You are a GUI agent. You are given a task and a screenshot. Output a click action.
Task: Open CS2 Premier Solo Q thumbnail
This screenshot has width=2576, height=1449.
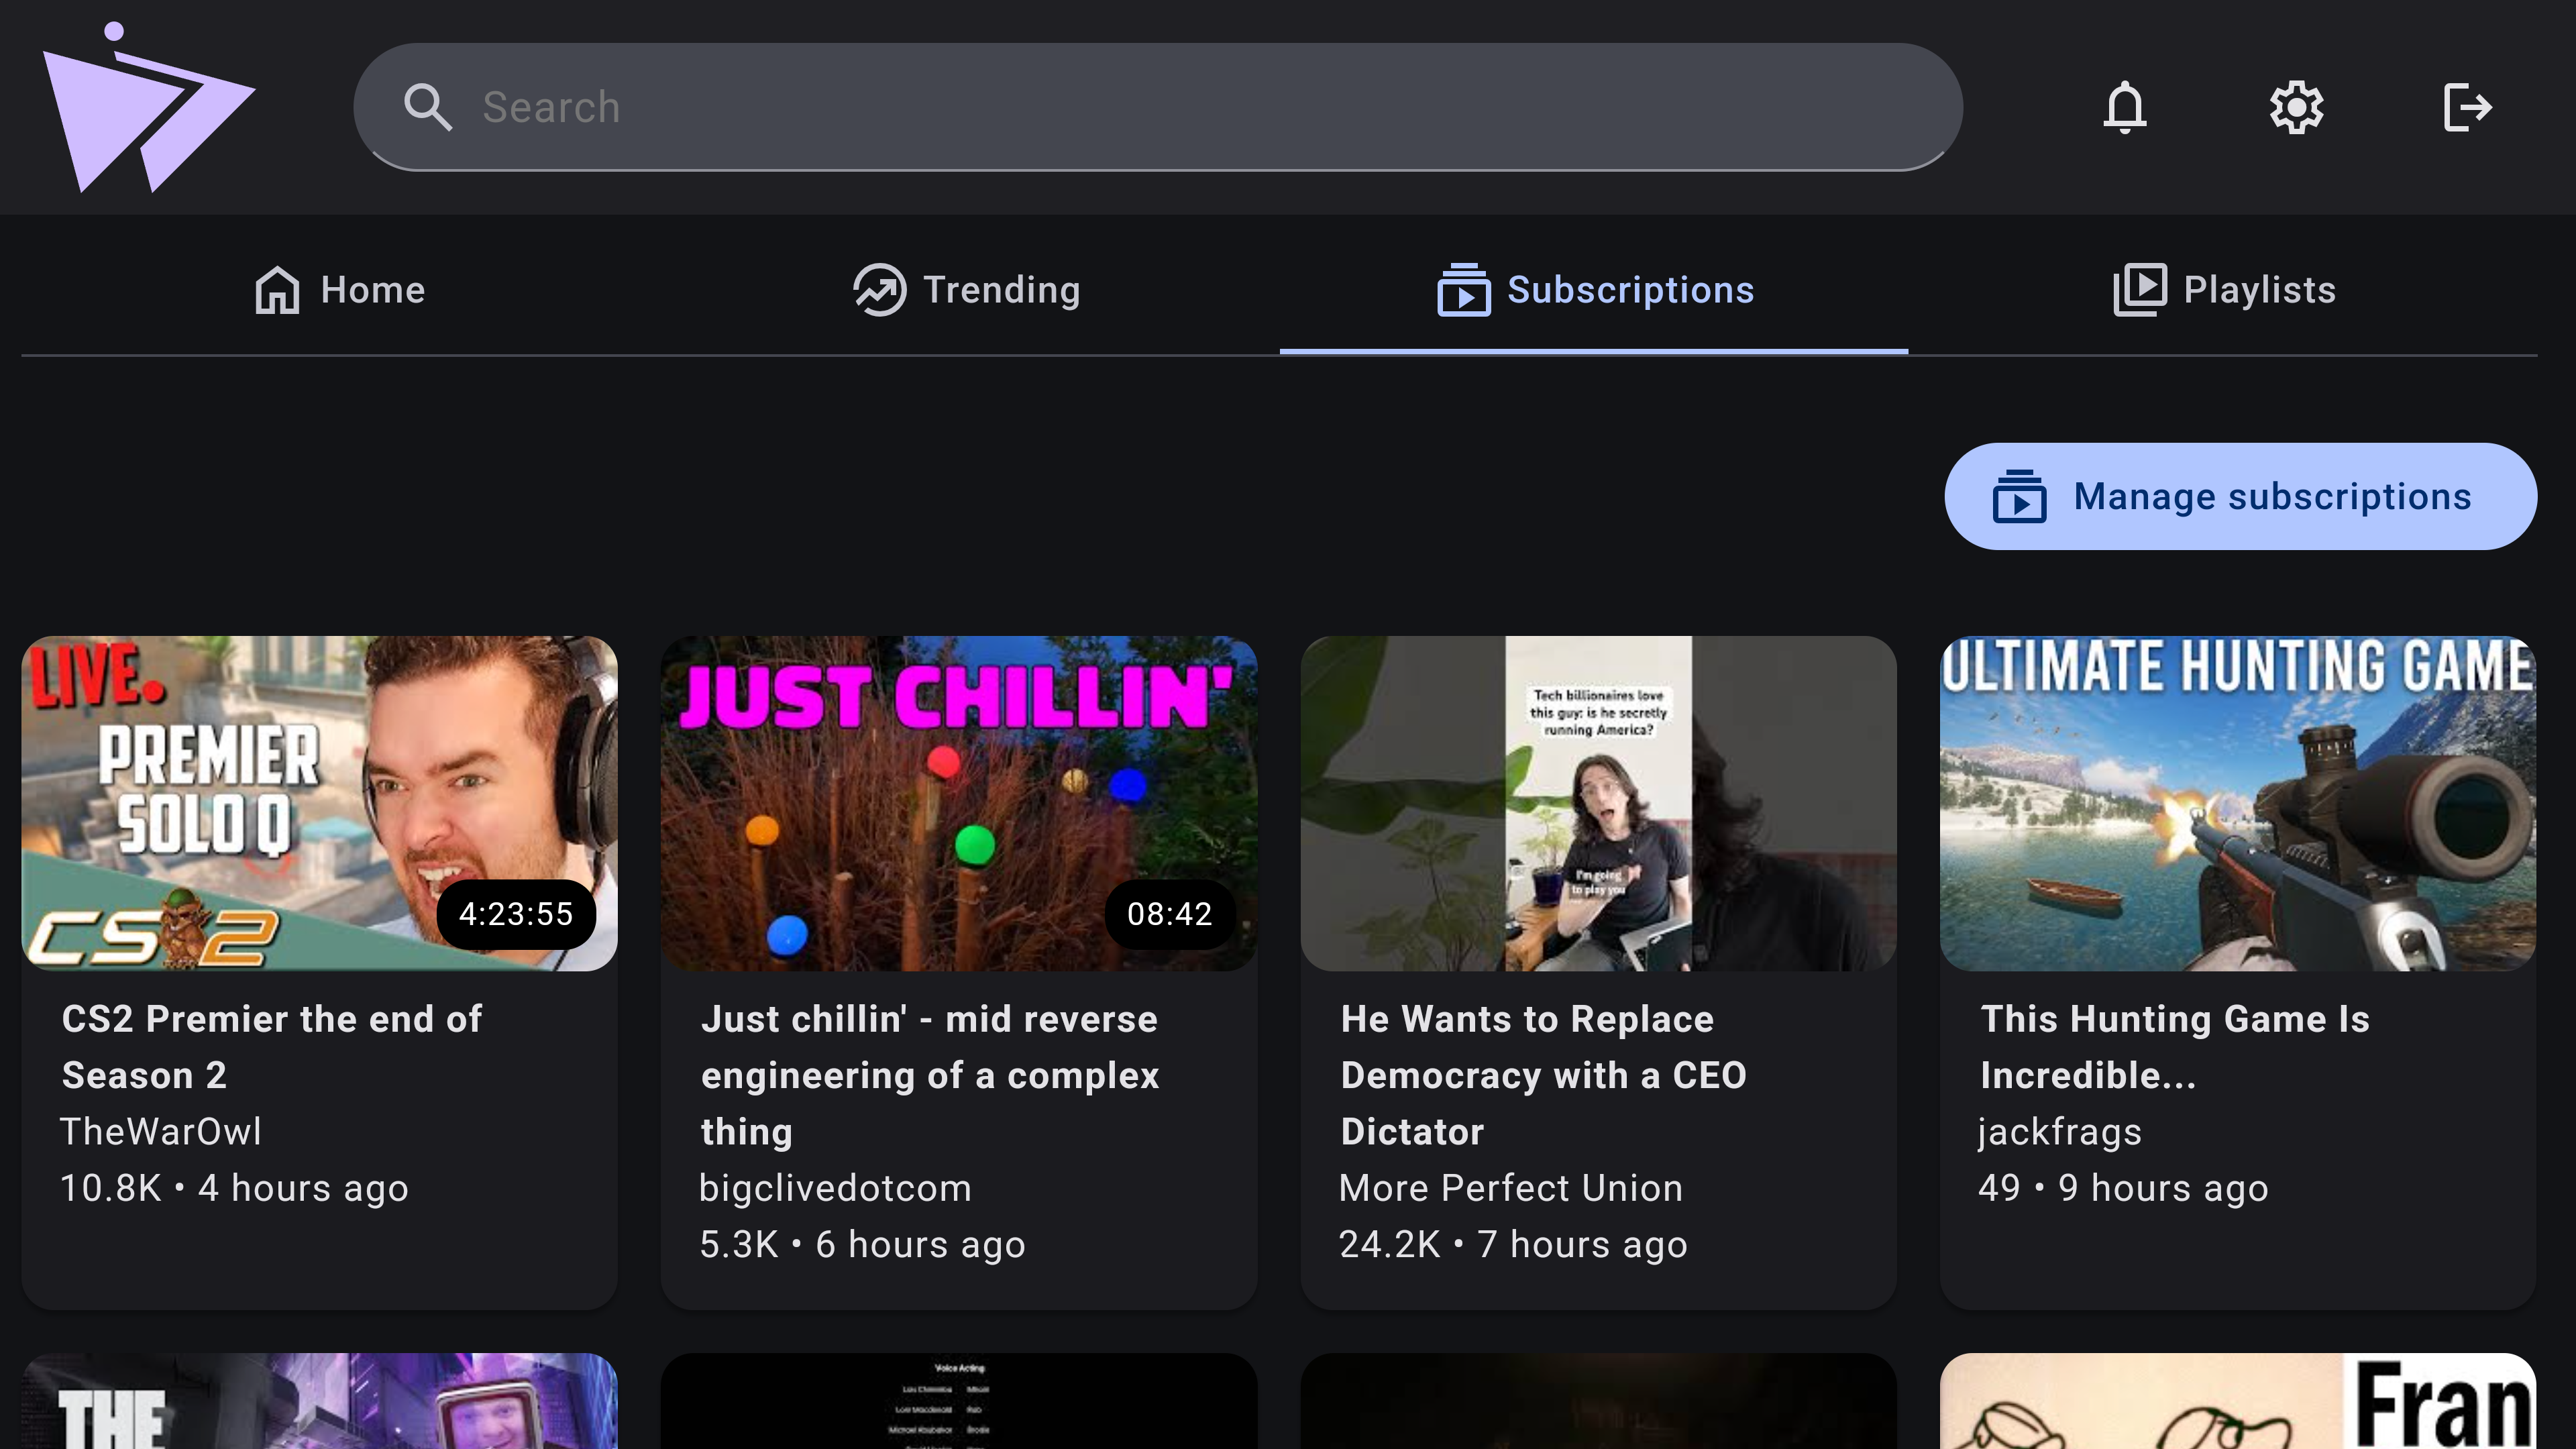320,803
